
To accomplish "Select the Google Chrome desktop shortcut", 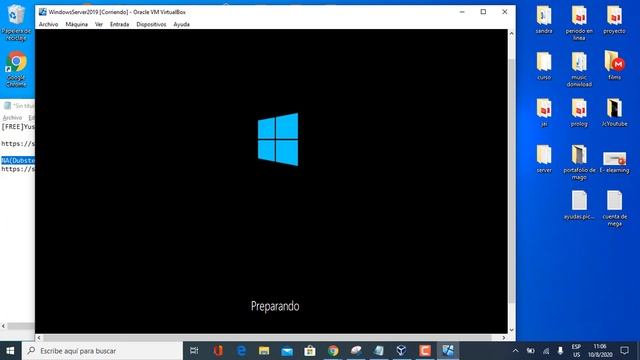I will pyautogui.click(x=16, y=69).
